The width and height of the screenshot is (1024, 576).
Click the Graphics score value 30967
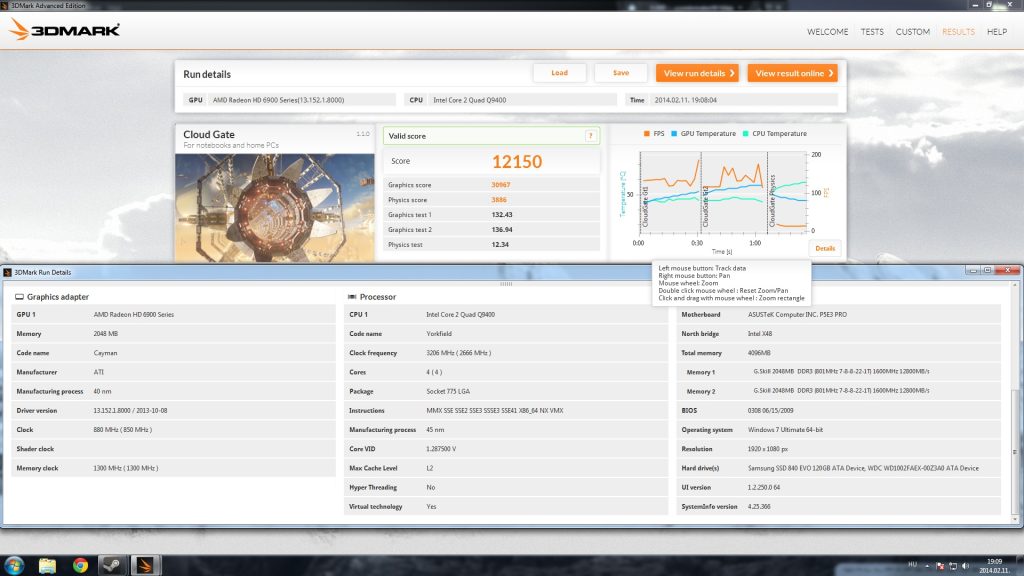[500, 185]
